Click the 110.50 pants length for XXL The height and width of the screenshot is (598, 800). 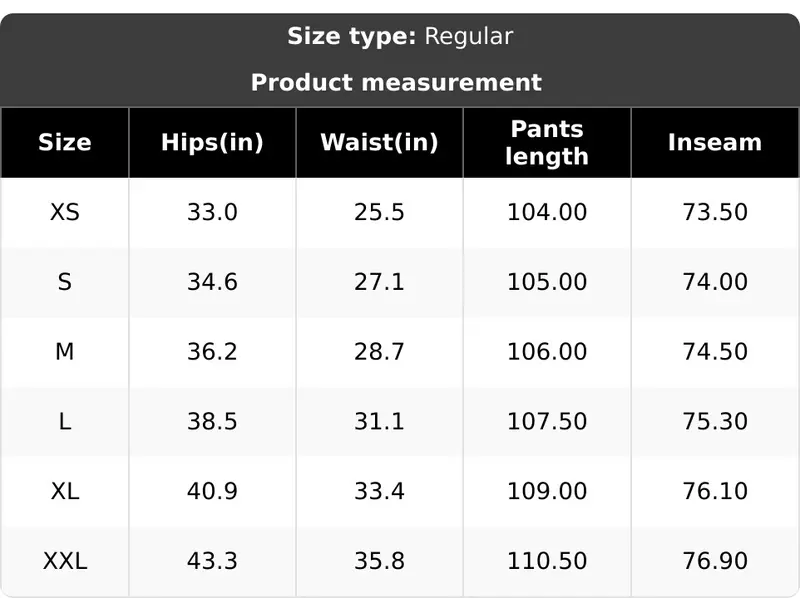pos(547,561)
